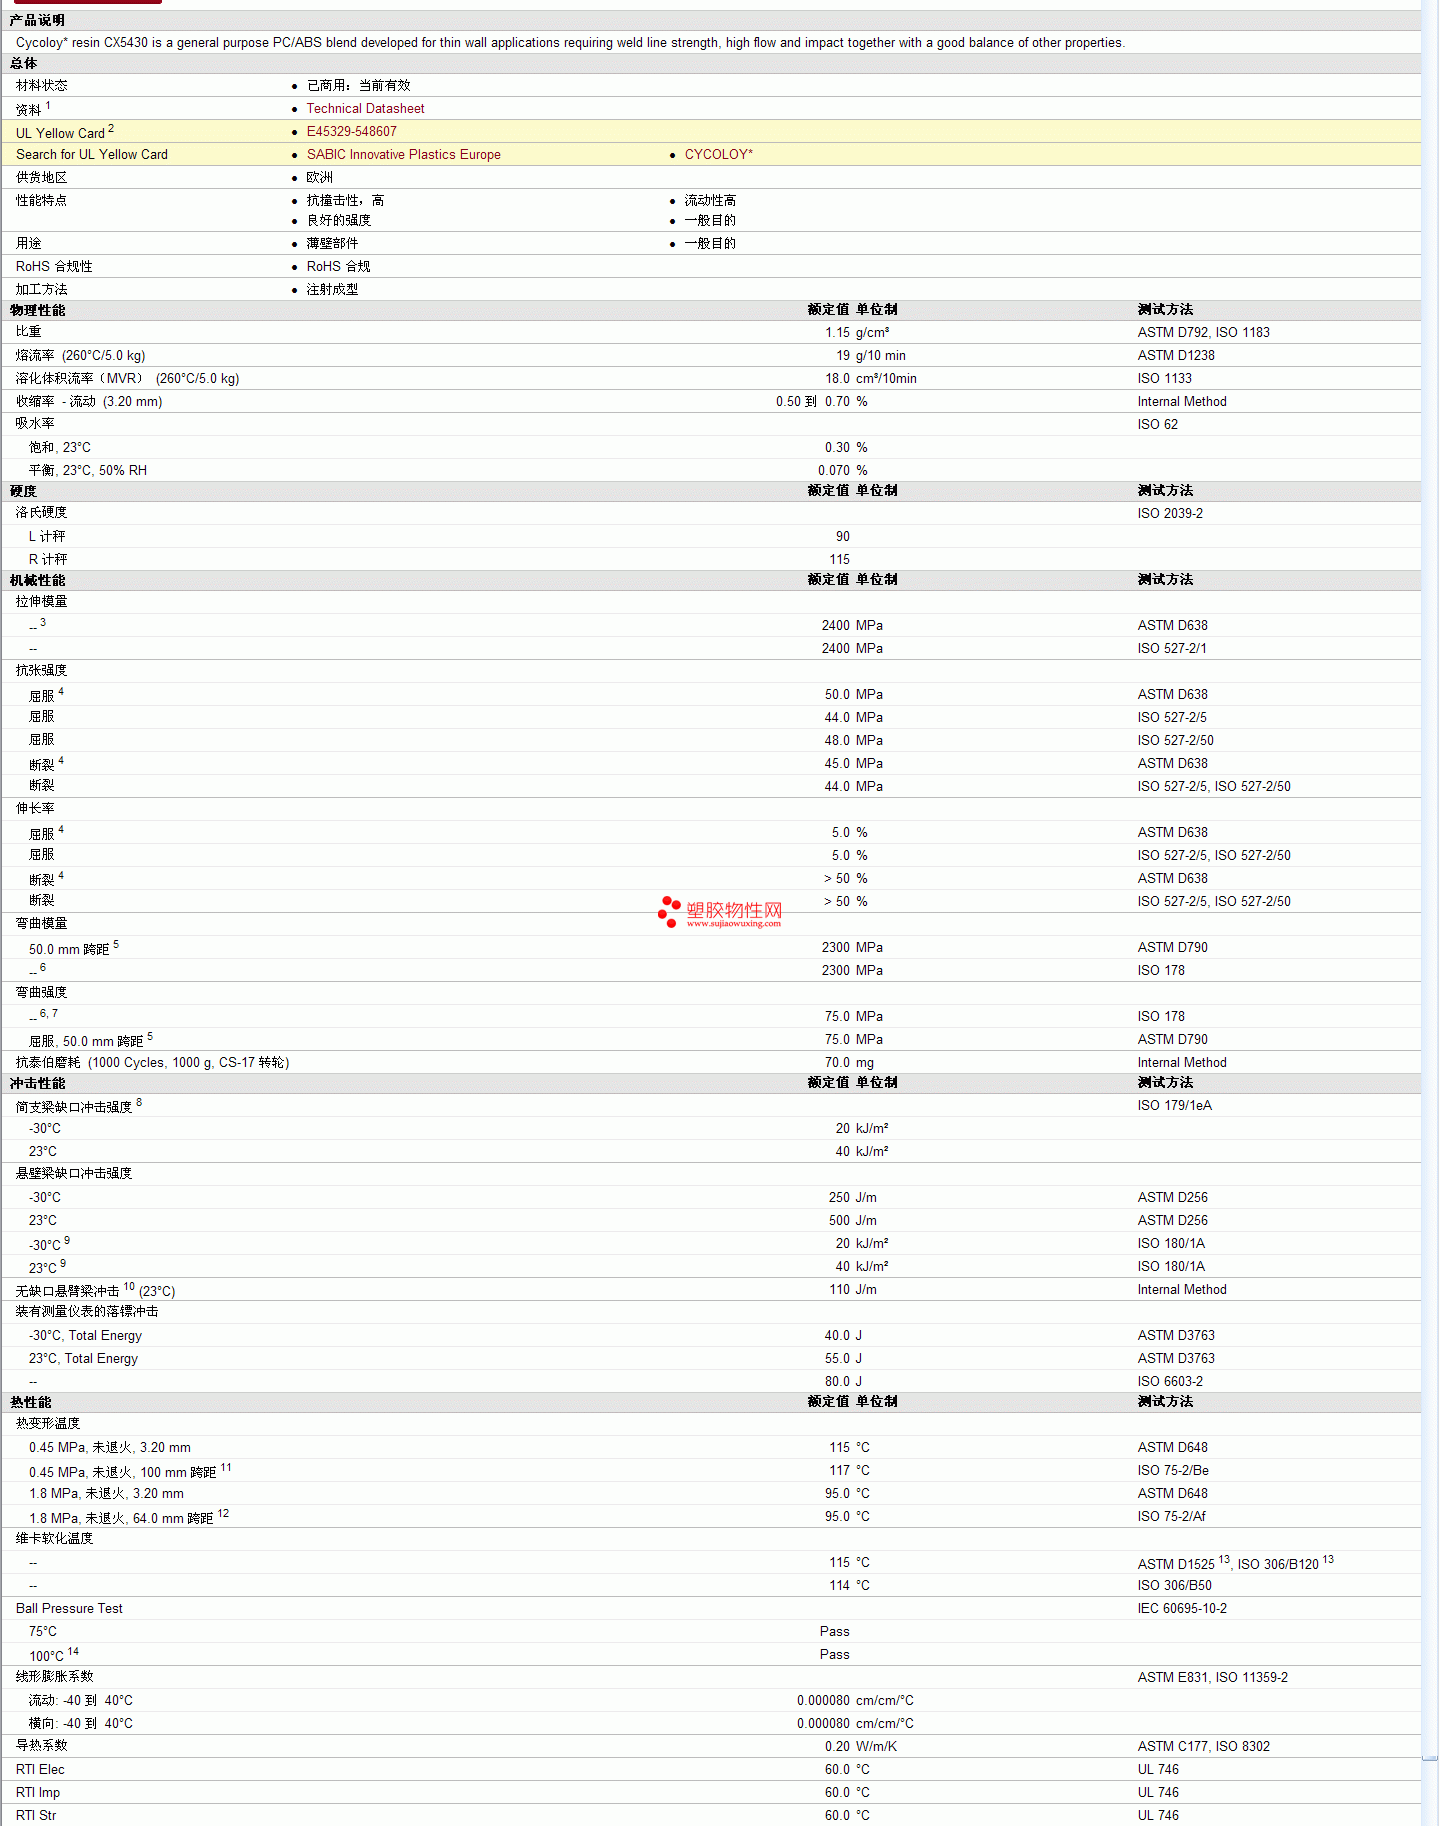1440x1826 pixels.
Task: Select the 冲击性能 section header
Action: click(37, 1083)
